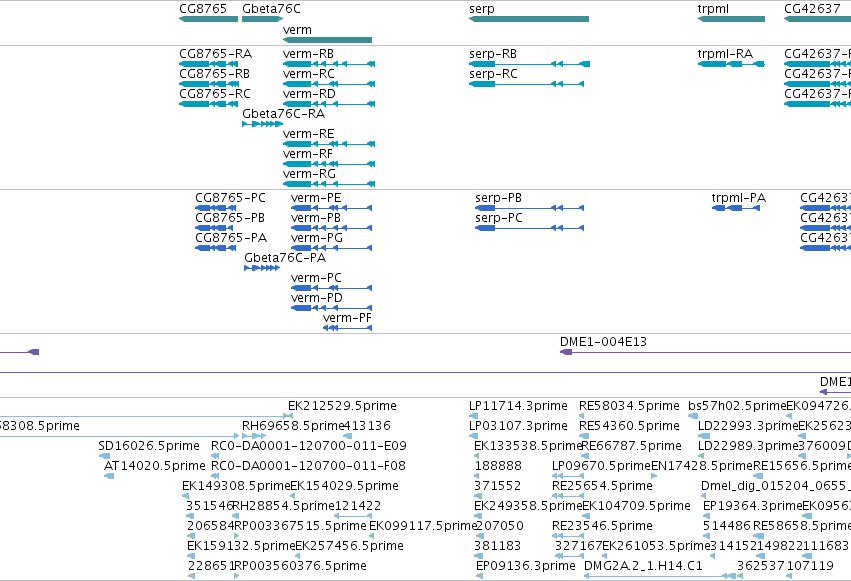The height and width of the screenshot is (581, 851).
Task: Select verm-RF transcript label
Action: pyautogui.click(x=307, y=154)
